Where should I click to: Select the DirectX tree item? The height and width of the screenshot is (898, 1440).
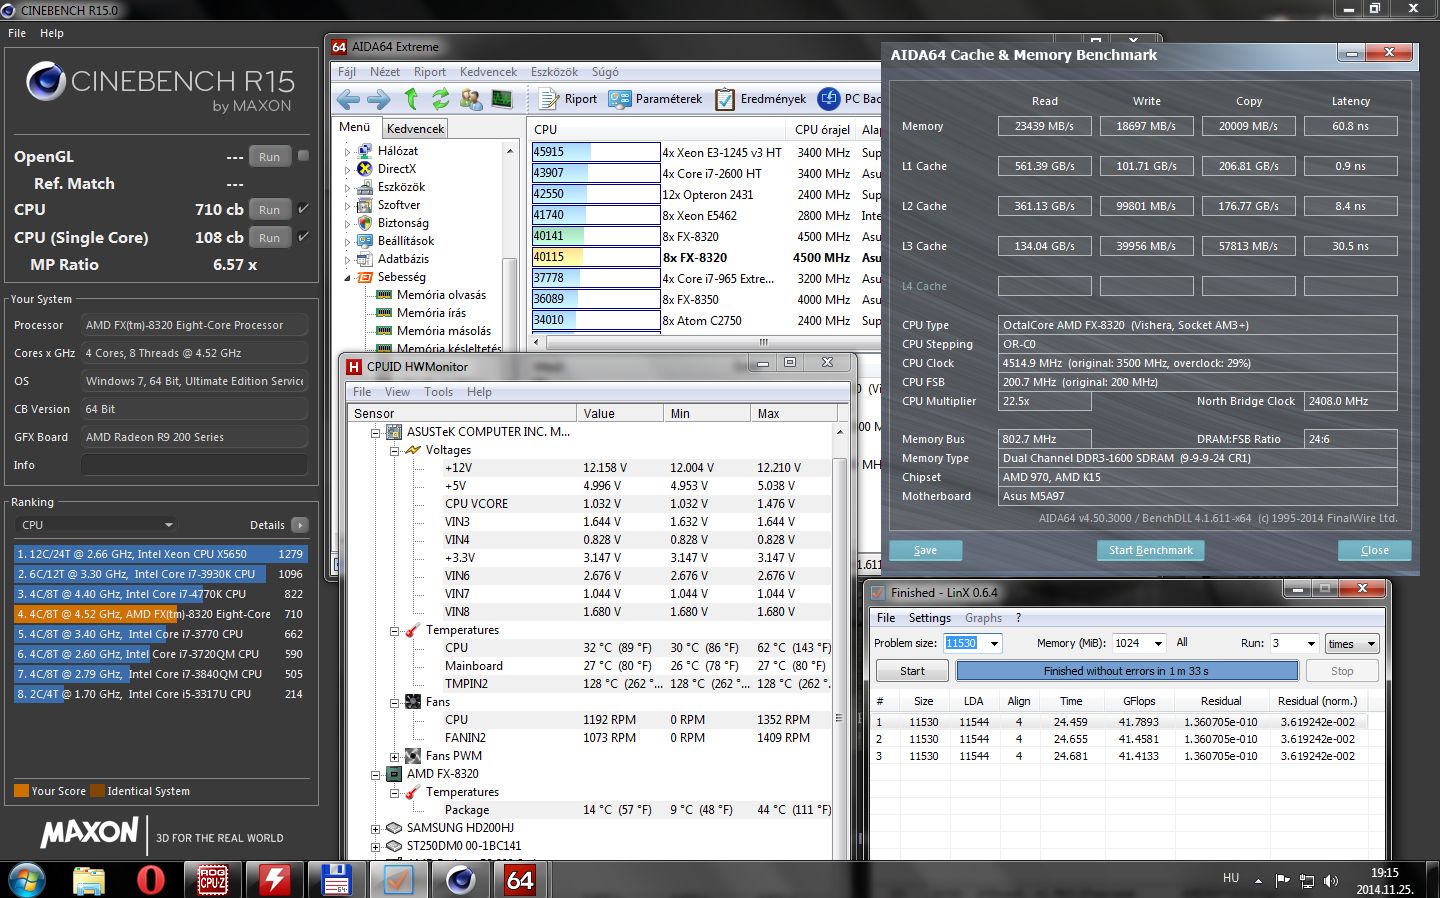pyautogui.click(x=396, y=169)
